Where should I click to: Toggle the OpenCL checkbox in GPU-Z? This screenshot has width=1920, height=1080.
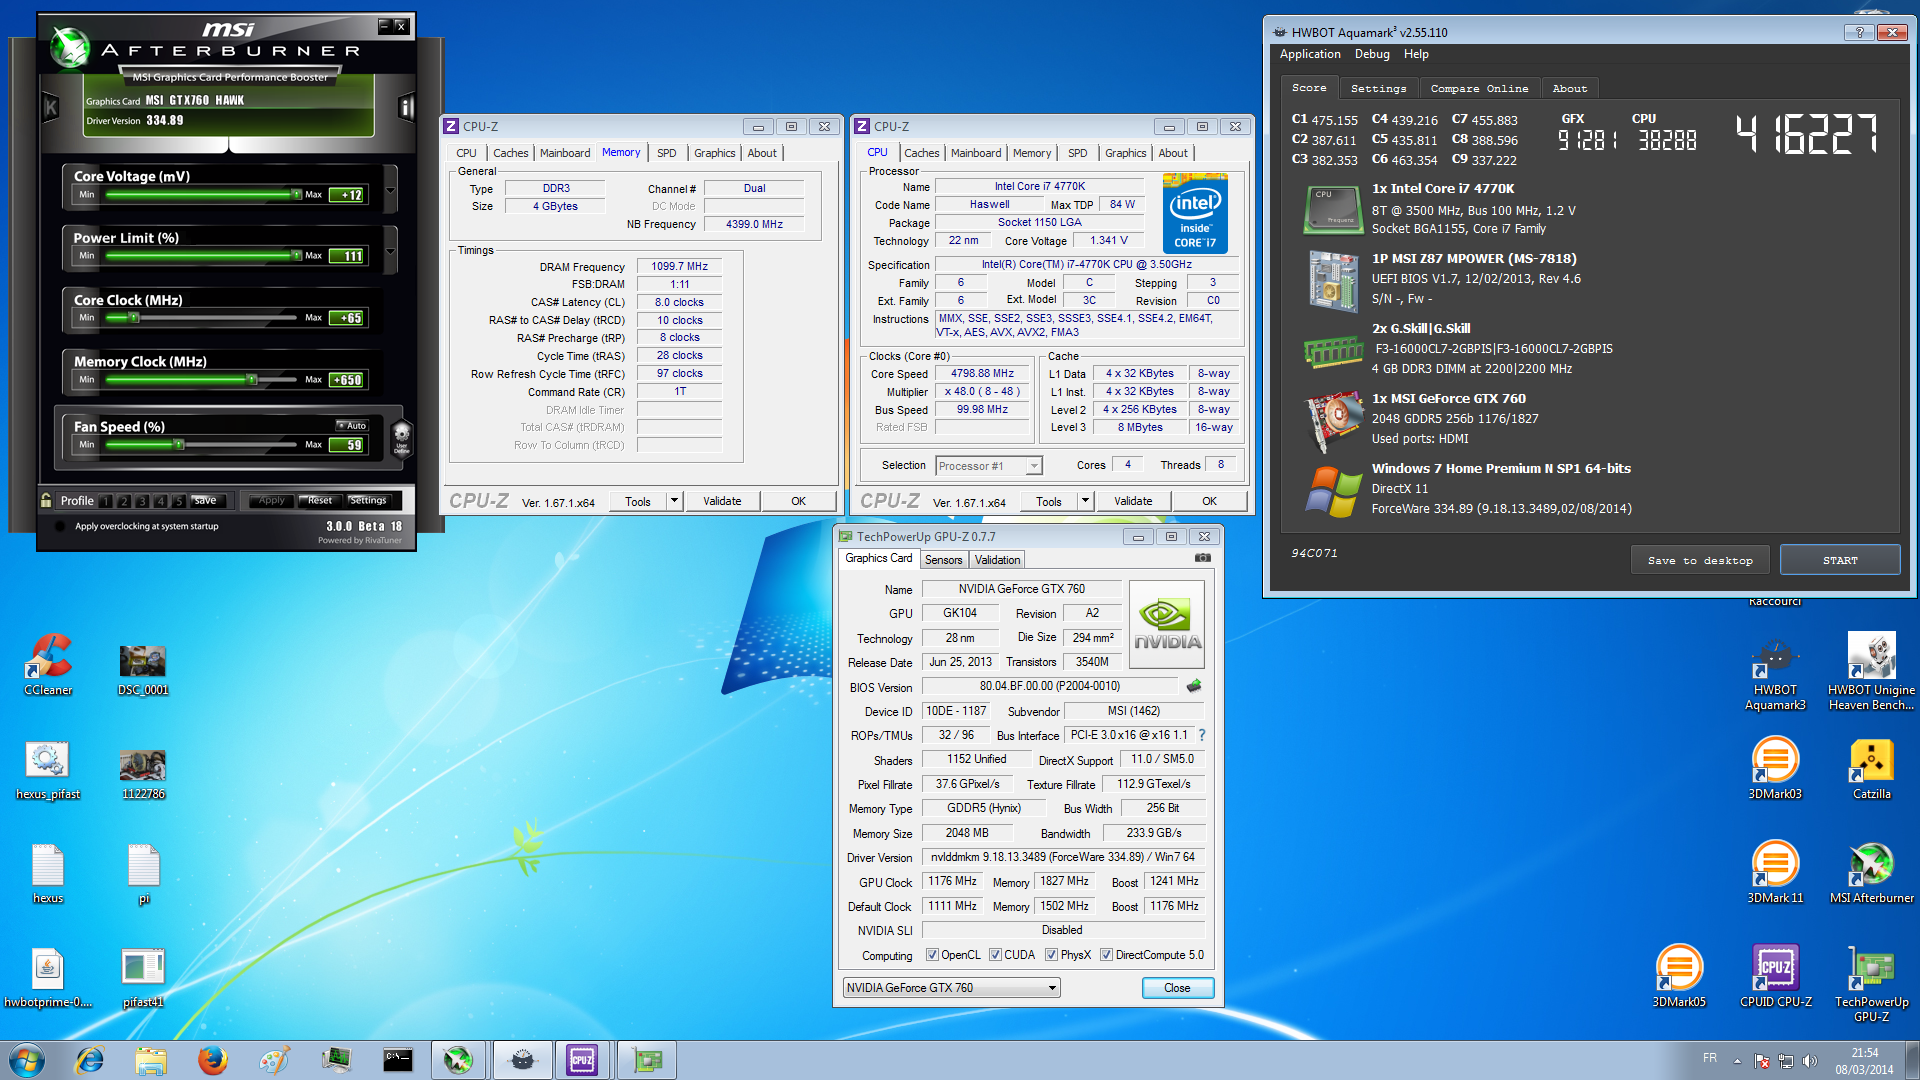pos(932,955)
